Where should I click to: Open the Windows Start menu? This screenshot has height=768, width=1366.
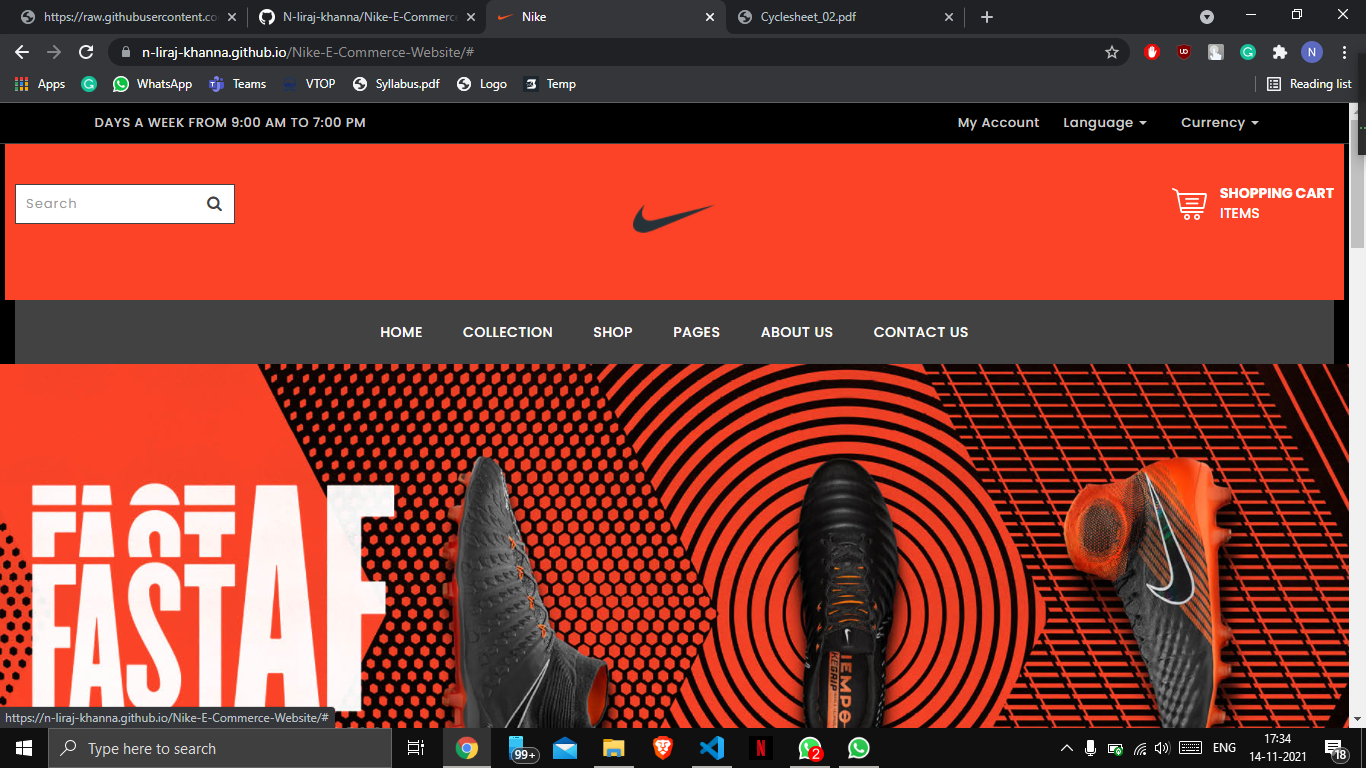[24, 748]
